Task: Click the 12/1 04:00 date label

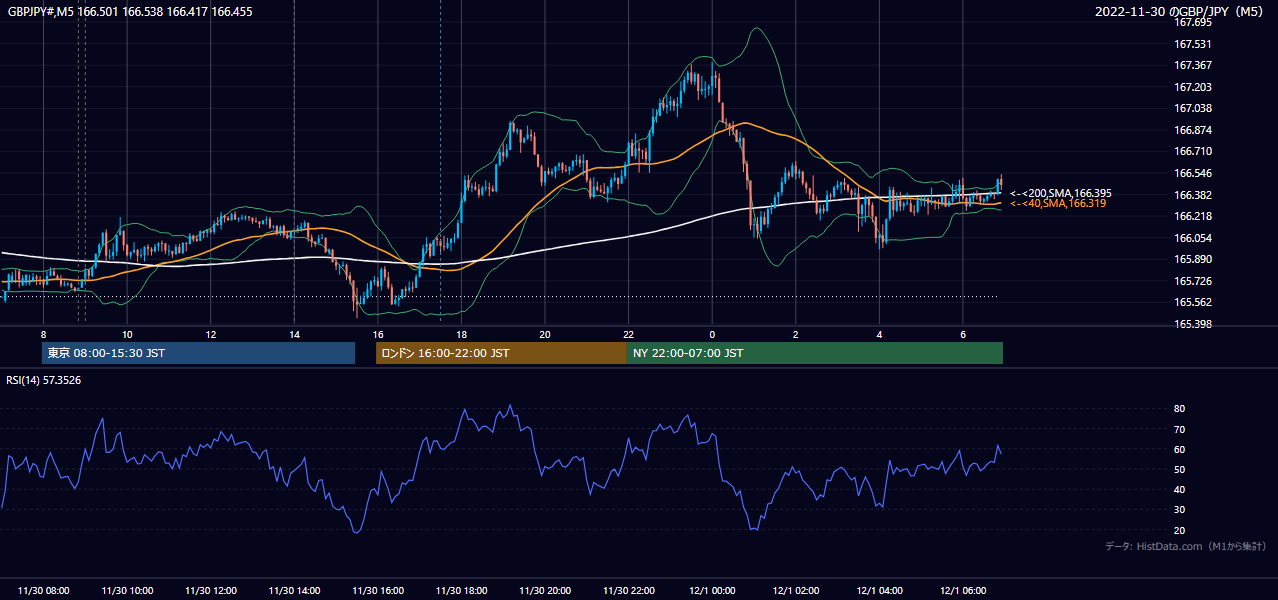Action: (x=879, y=591)
